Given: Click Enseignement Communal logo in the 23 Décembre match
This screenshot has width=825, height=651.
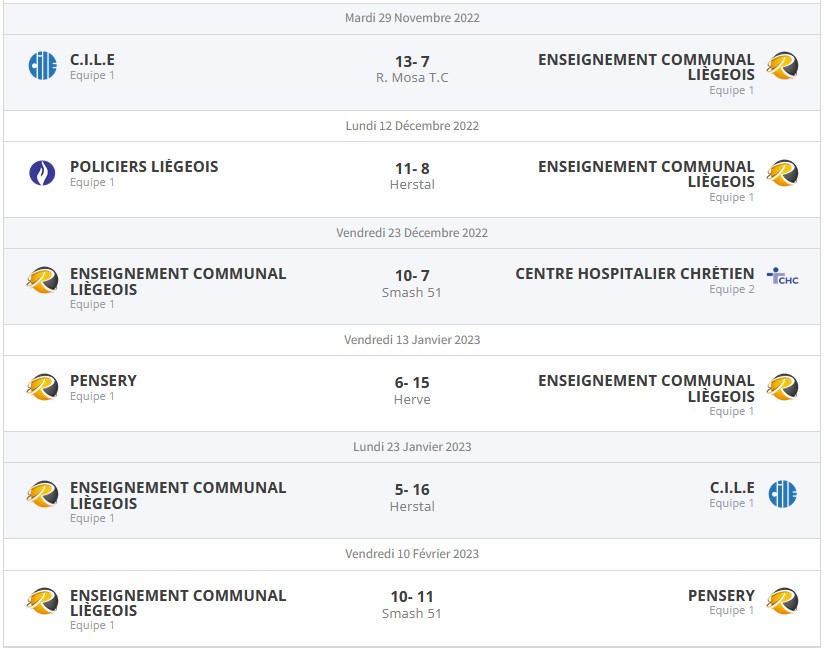Looking at the screenshot, I should pos(43,280).
